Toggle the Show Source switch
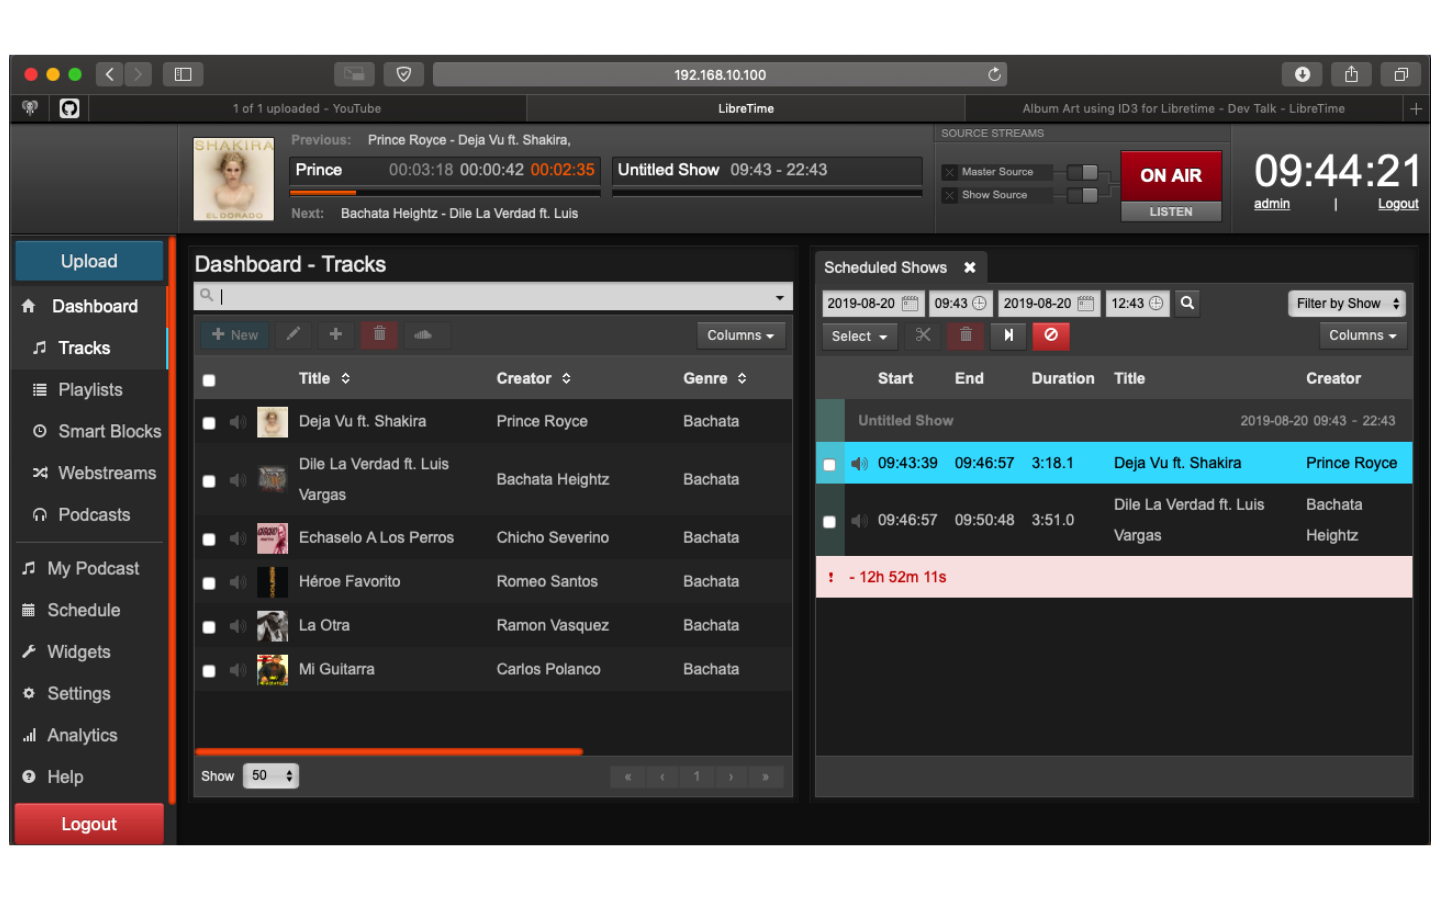This screenshot has width=1440, height=900. pos(1082,195)
